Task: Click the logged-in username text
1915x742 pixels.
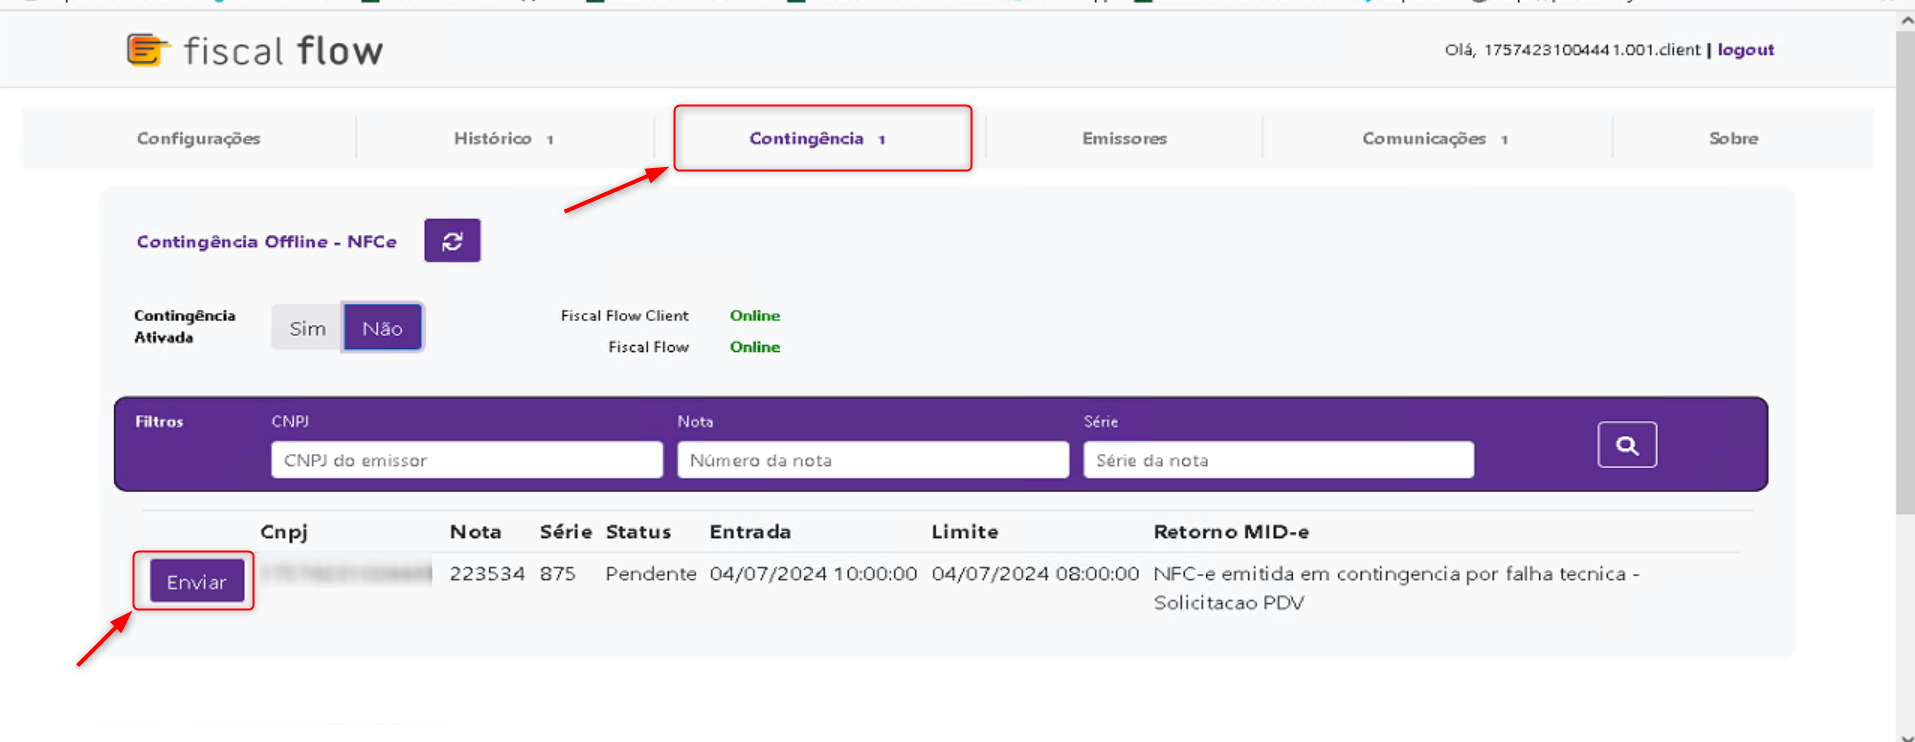Action: tap(1591, 49)
